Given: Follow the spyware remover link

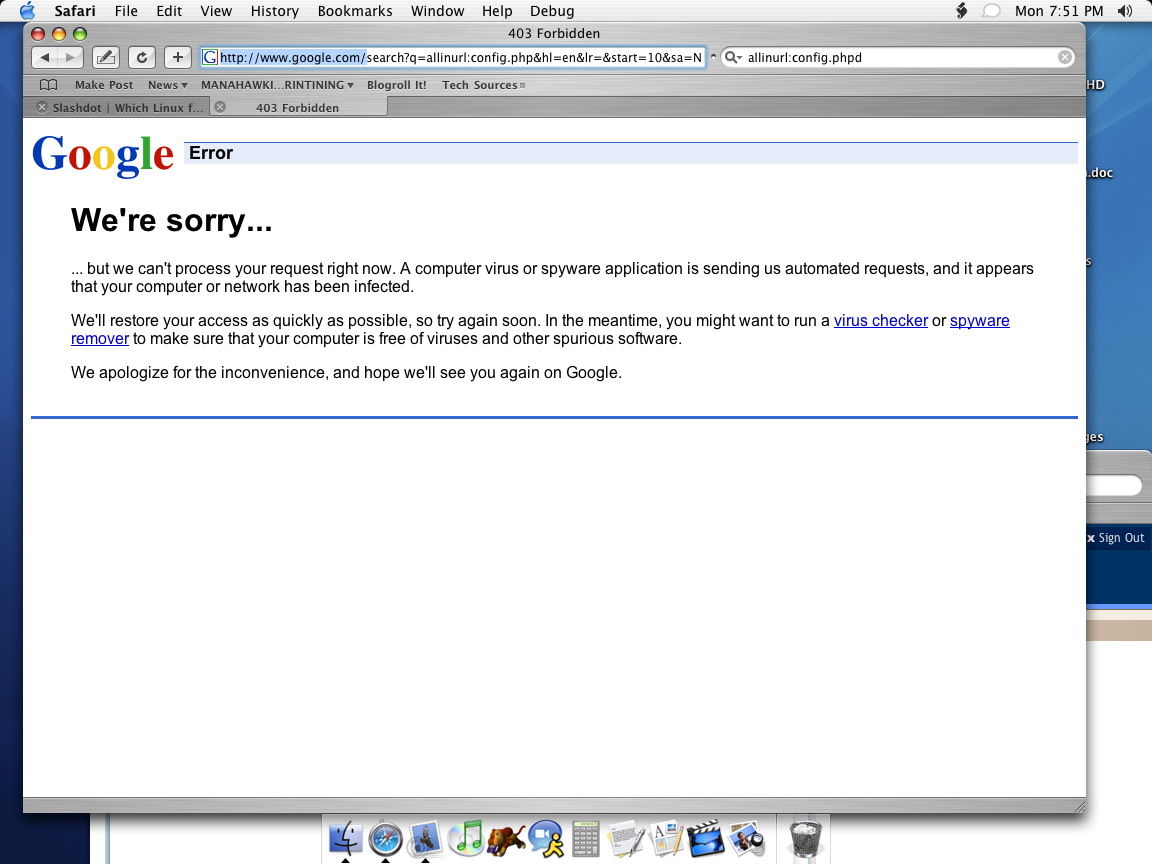Looking at the screenshot, I should [x=979, y=321].
